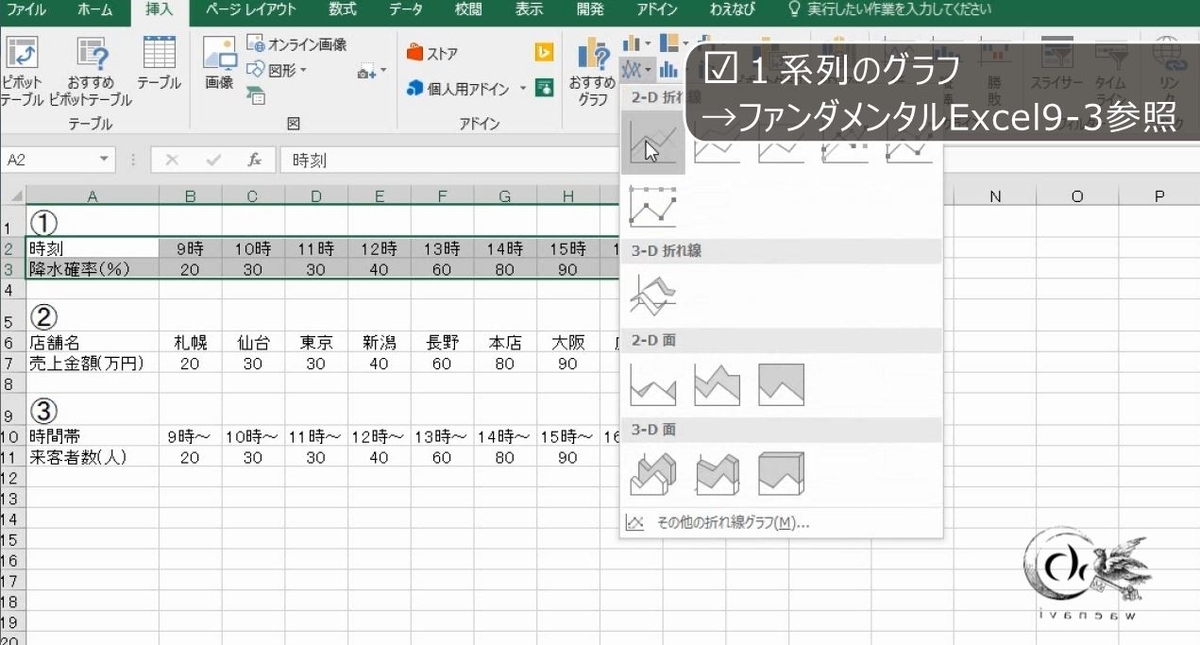This screenshot has width=1200, height=645.
Task: Click cell 12時 in row 2
Action: pyautogui.click(x=379, y=248)
